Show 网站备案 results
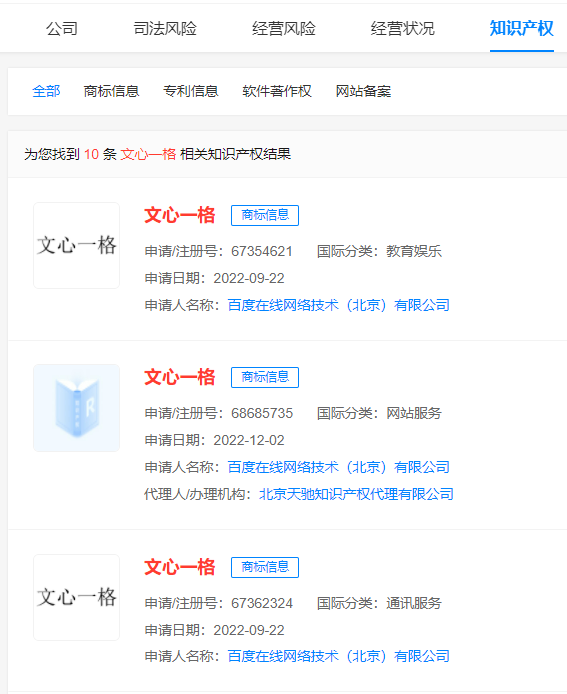The height and width of the screenshot is (694, 567). point(363,91)
